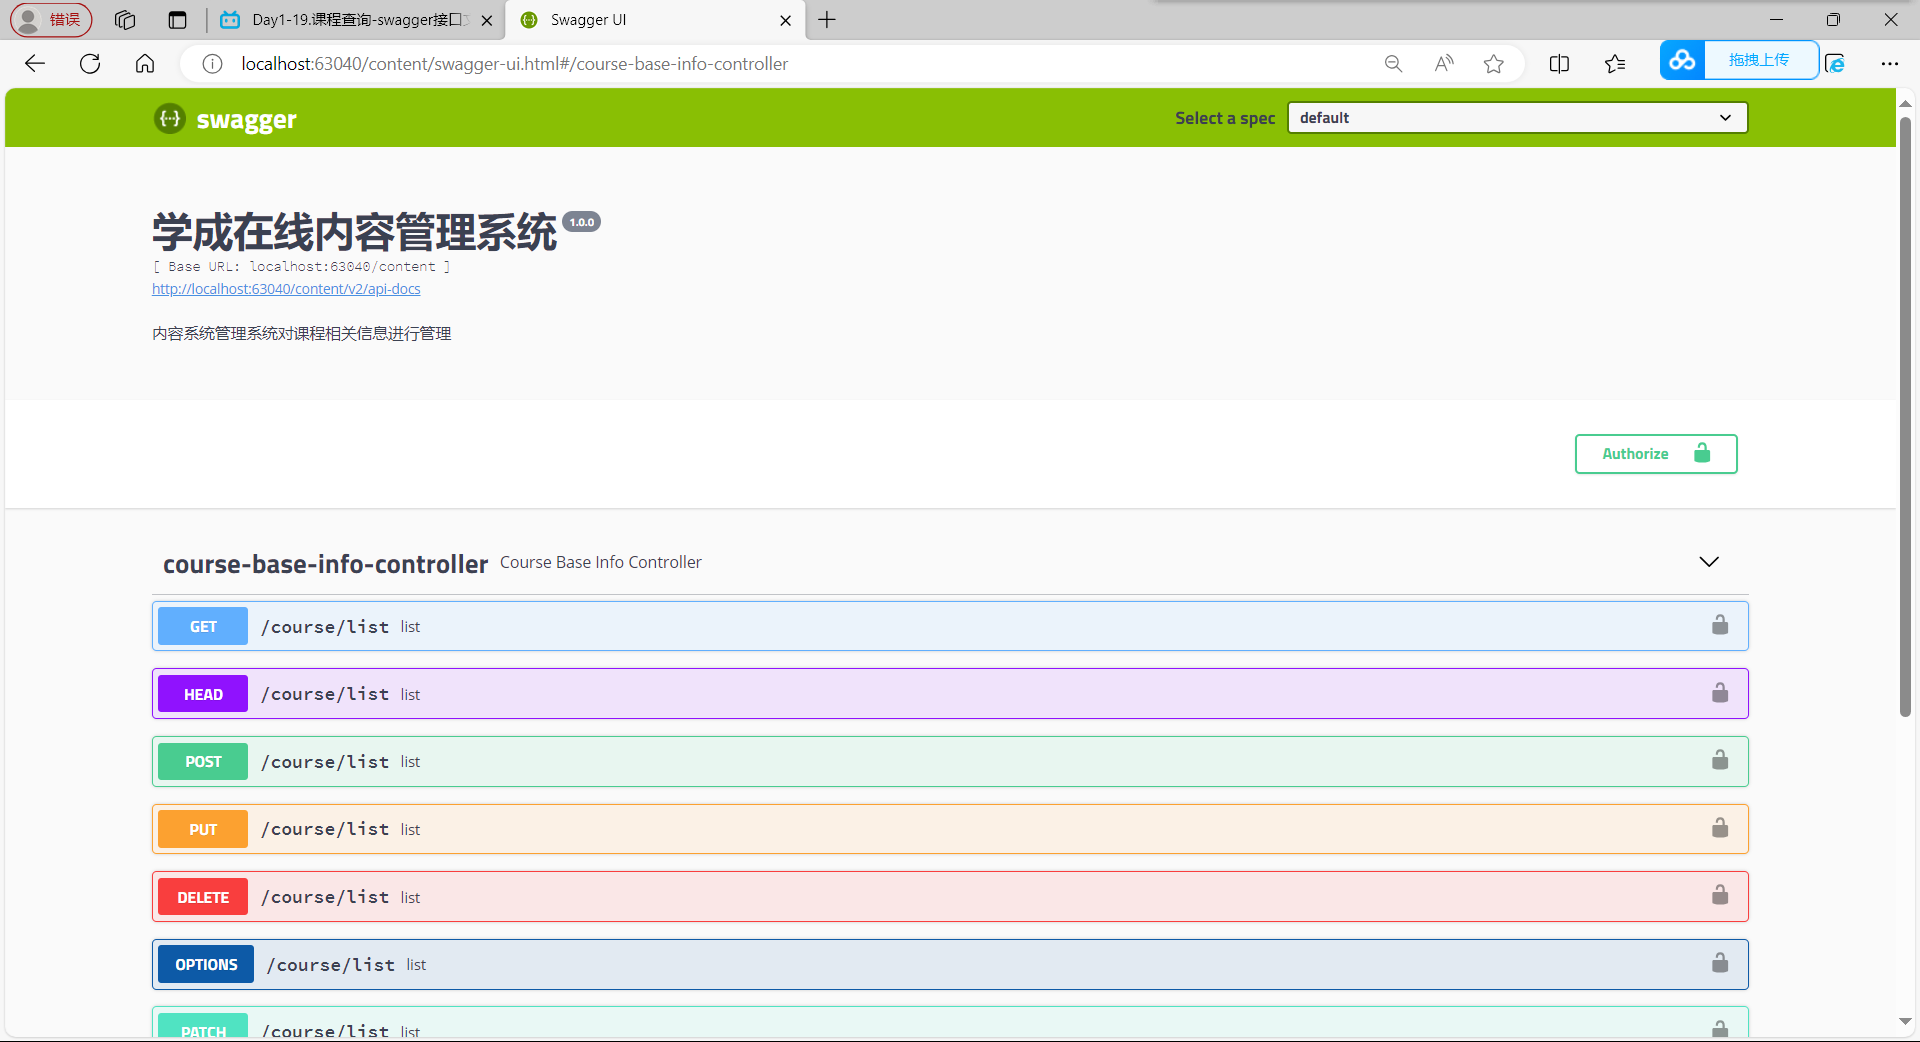
Task: Click the Authorize button
Action: 1656,454
